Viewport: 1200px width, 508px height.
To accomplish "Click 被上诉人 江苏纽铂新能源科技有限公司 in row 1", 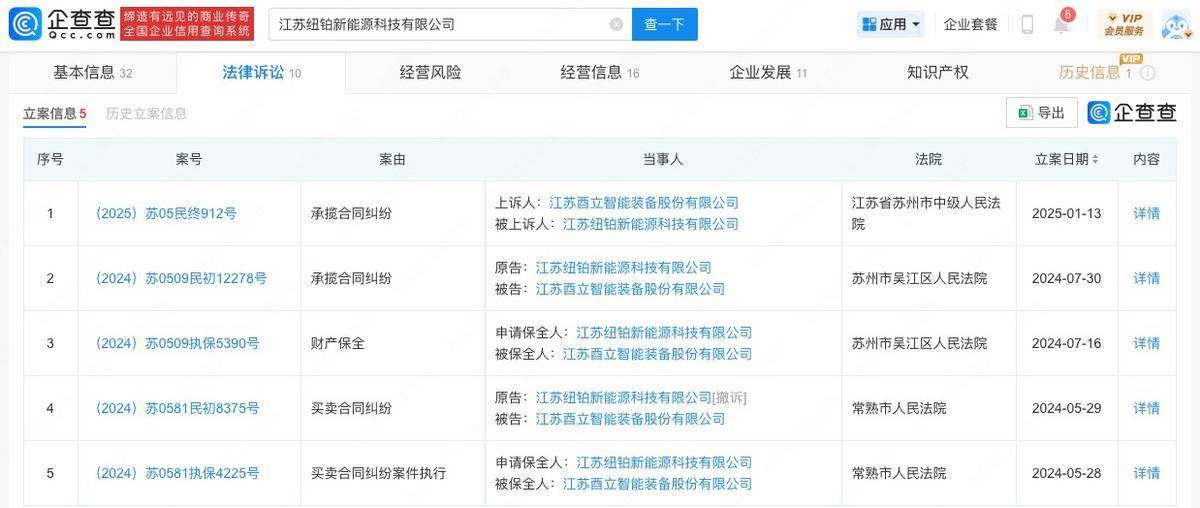I will click(651, 224).
